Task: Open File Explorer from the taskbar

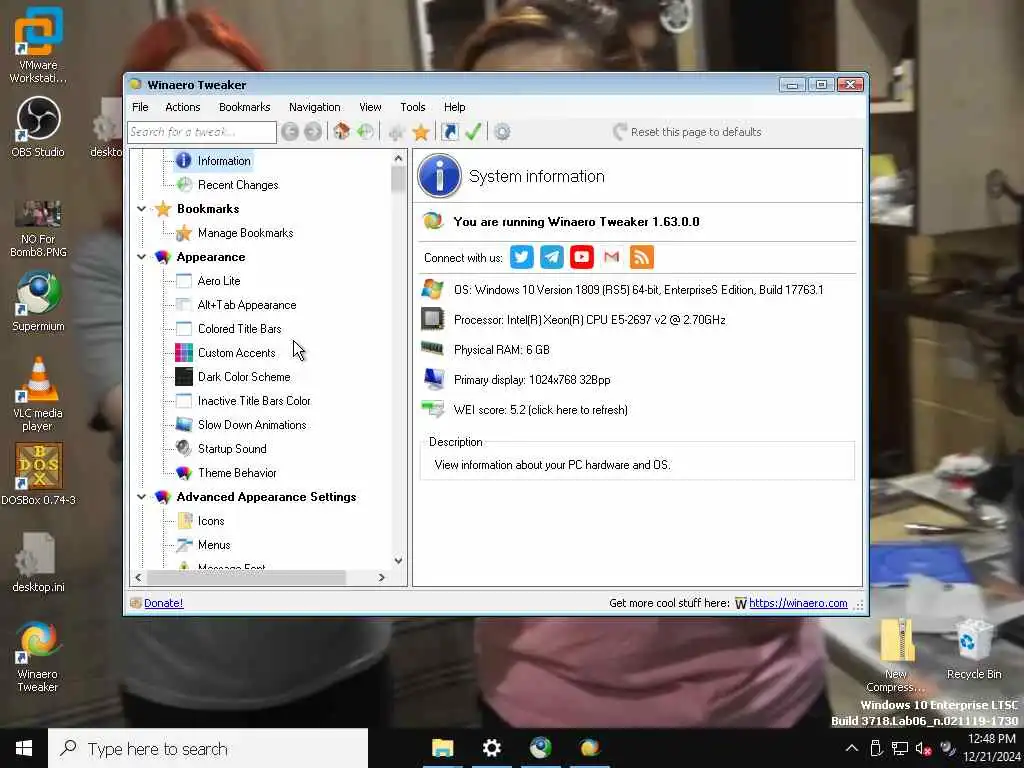Action: coord(442,748)
